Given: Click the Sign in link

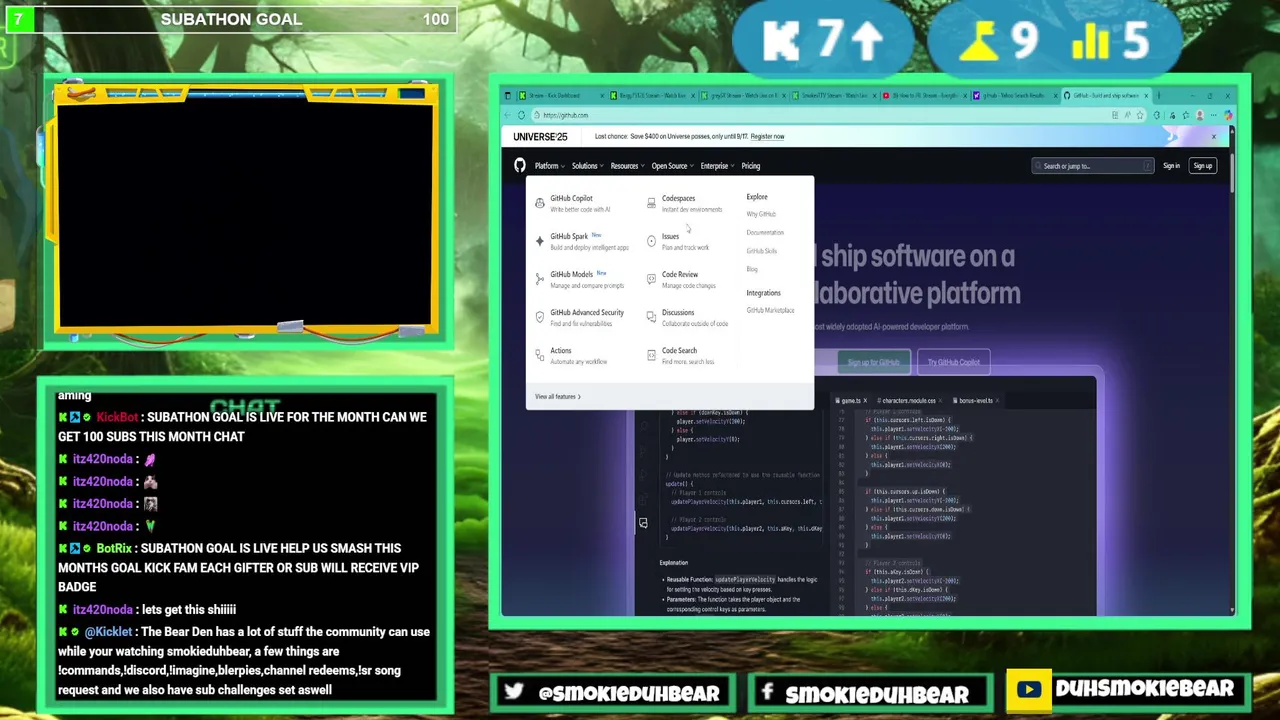Looking at the screenshot, I should coord(1171,166).
